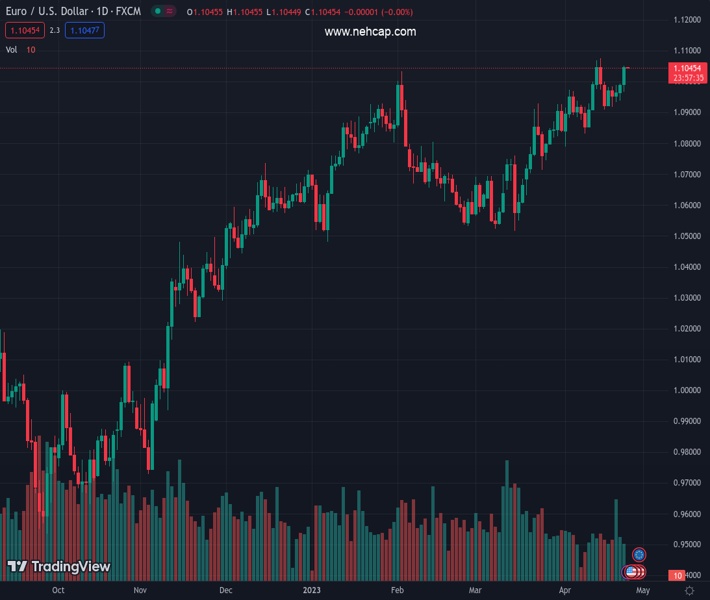Click the Vol indicator label
Screen dimensions: 710x600
tap(11, 49)
